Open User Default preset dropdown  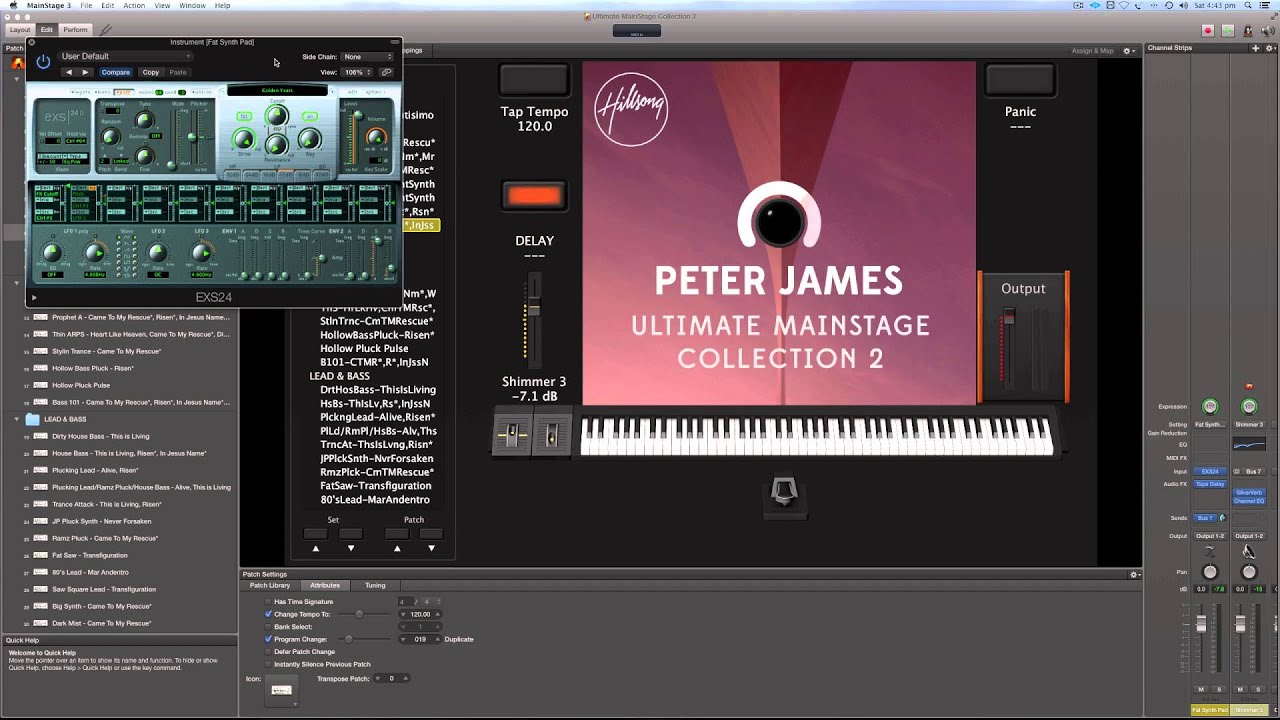click(x=124, y=56)
